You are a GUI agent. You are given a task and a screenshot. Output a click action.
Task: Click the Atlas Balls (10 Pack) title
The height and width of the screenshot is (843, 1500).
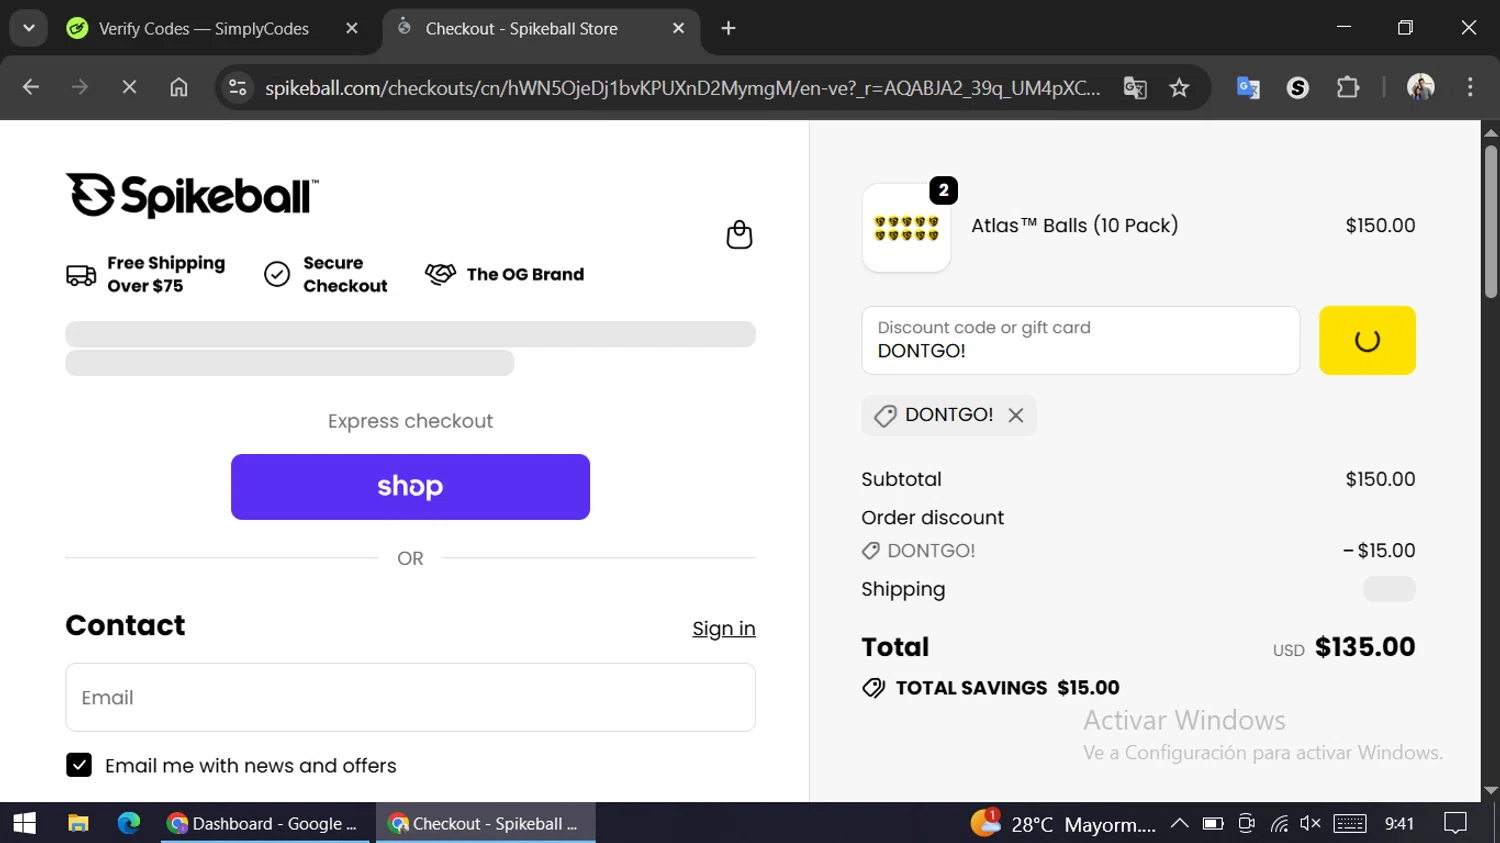[1075, 226]
